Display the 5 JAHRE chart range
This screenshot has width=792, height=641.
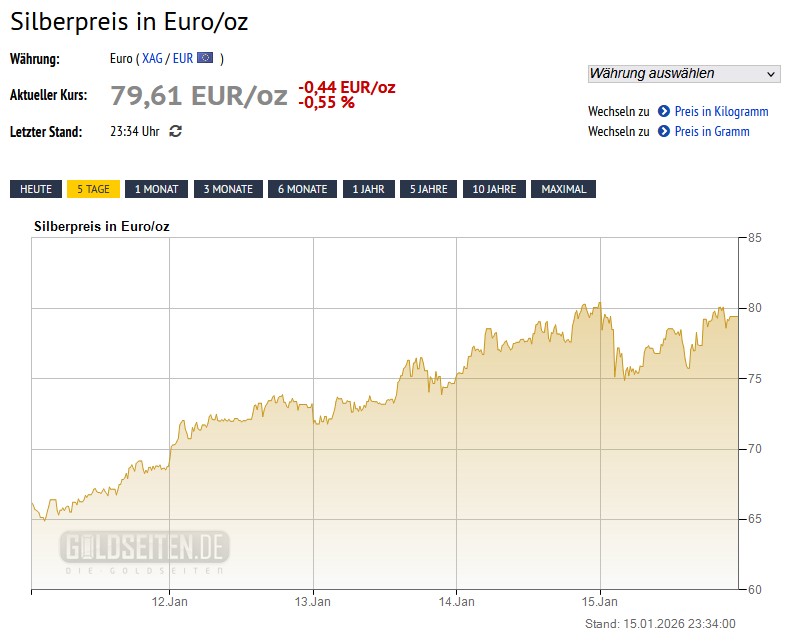click(428, 189)
